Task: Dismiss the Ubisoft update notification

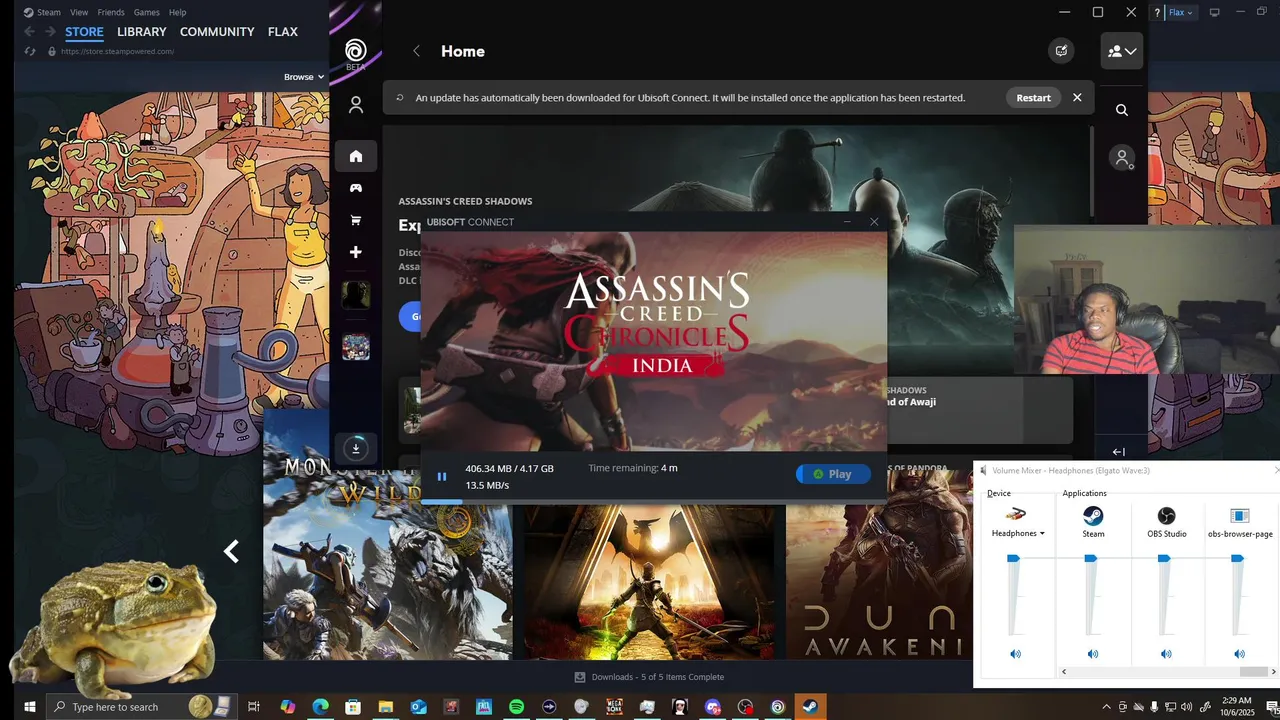Action: click(1077, 98)
